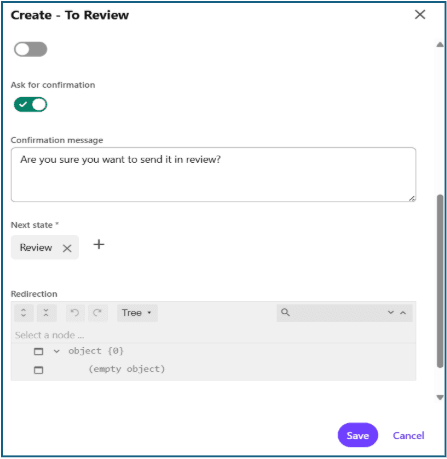Remove the Review state chip
Image resolution: width=447 pixels, height=459 pixels.
tap(67, 248)
